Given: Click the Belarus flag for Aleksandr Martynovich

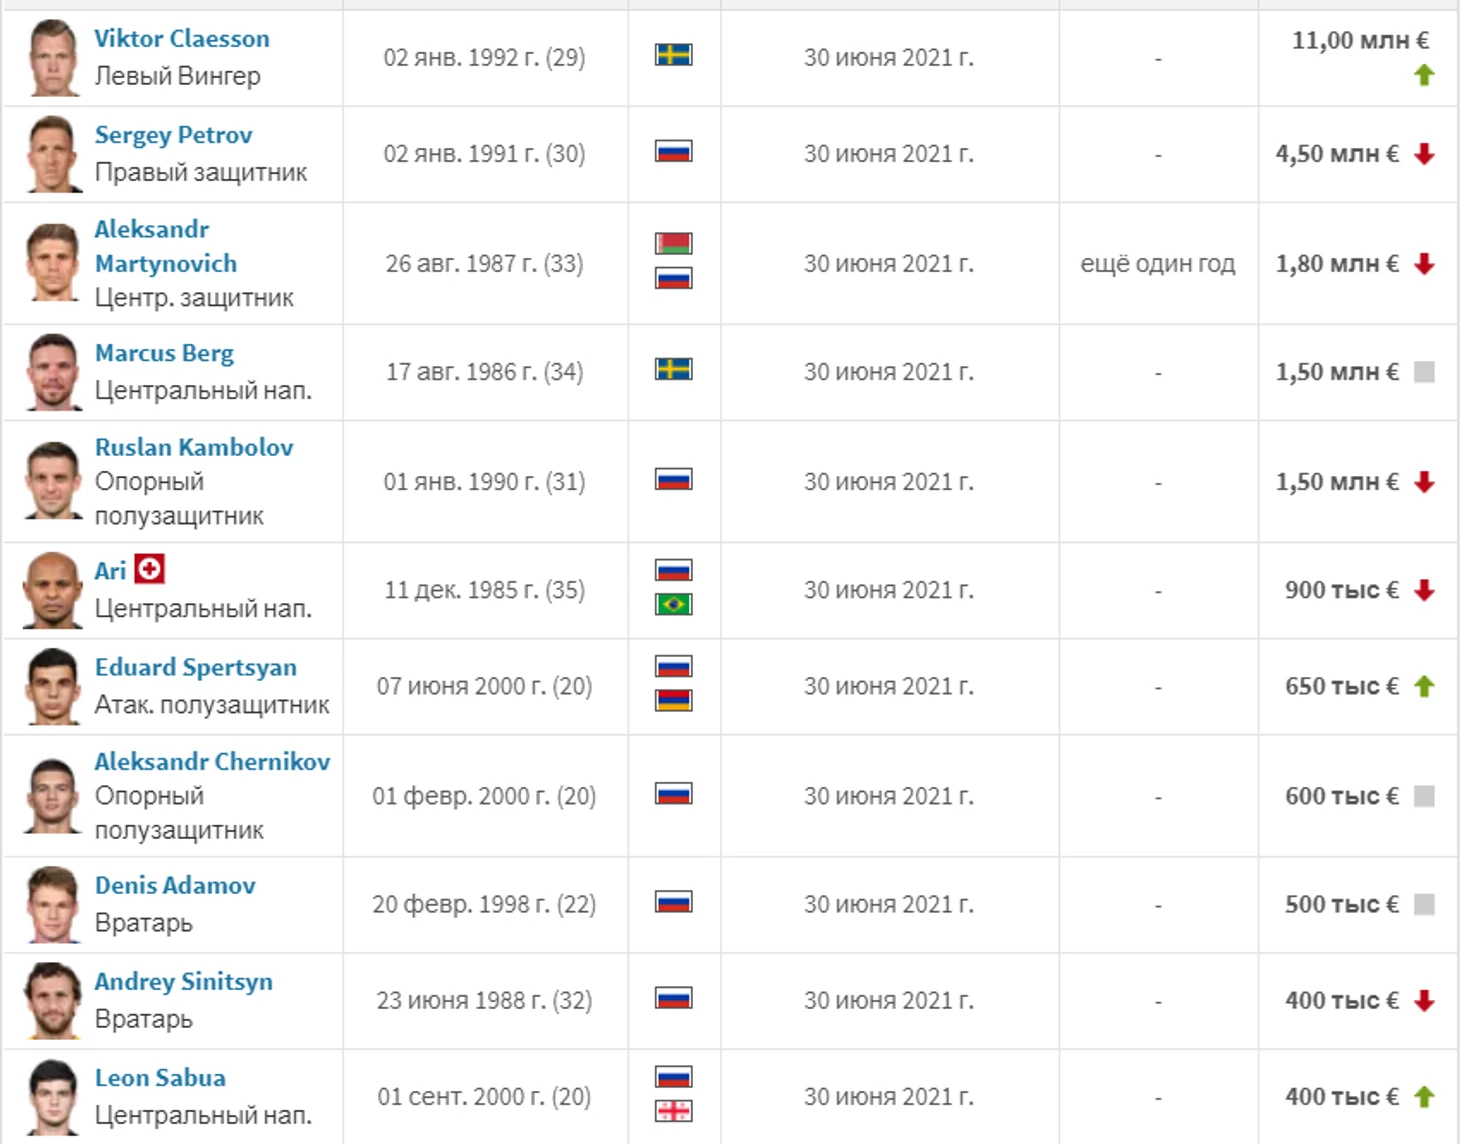Looking at the screenshot, I should click(673, 243).
